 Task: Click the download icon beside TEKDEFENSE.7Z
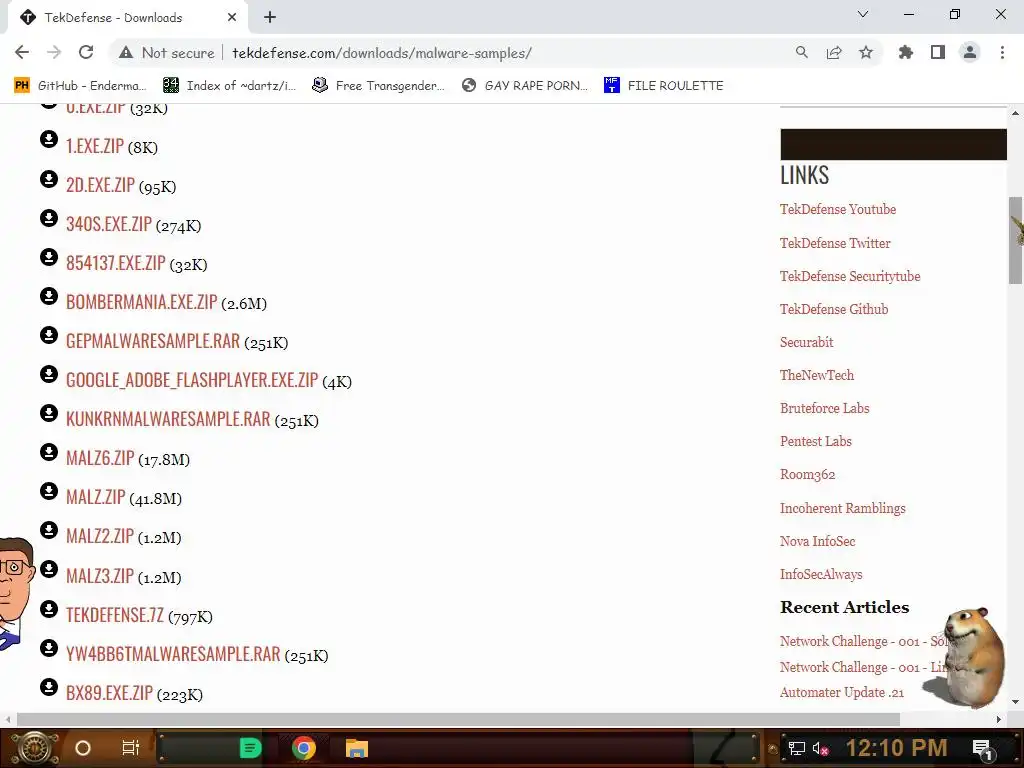tap(49, 609)
